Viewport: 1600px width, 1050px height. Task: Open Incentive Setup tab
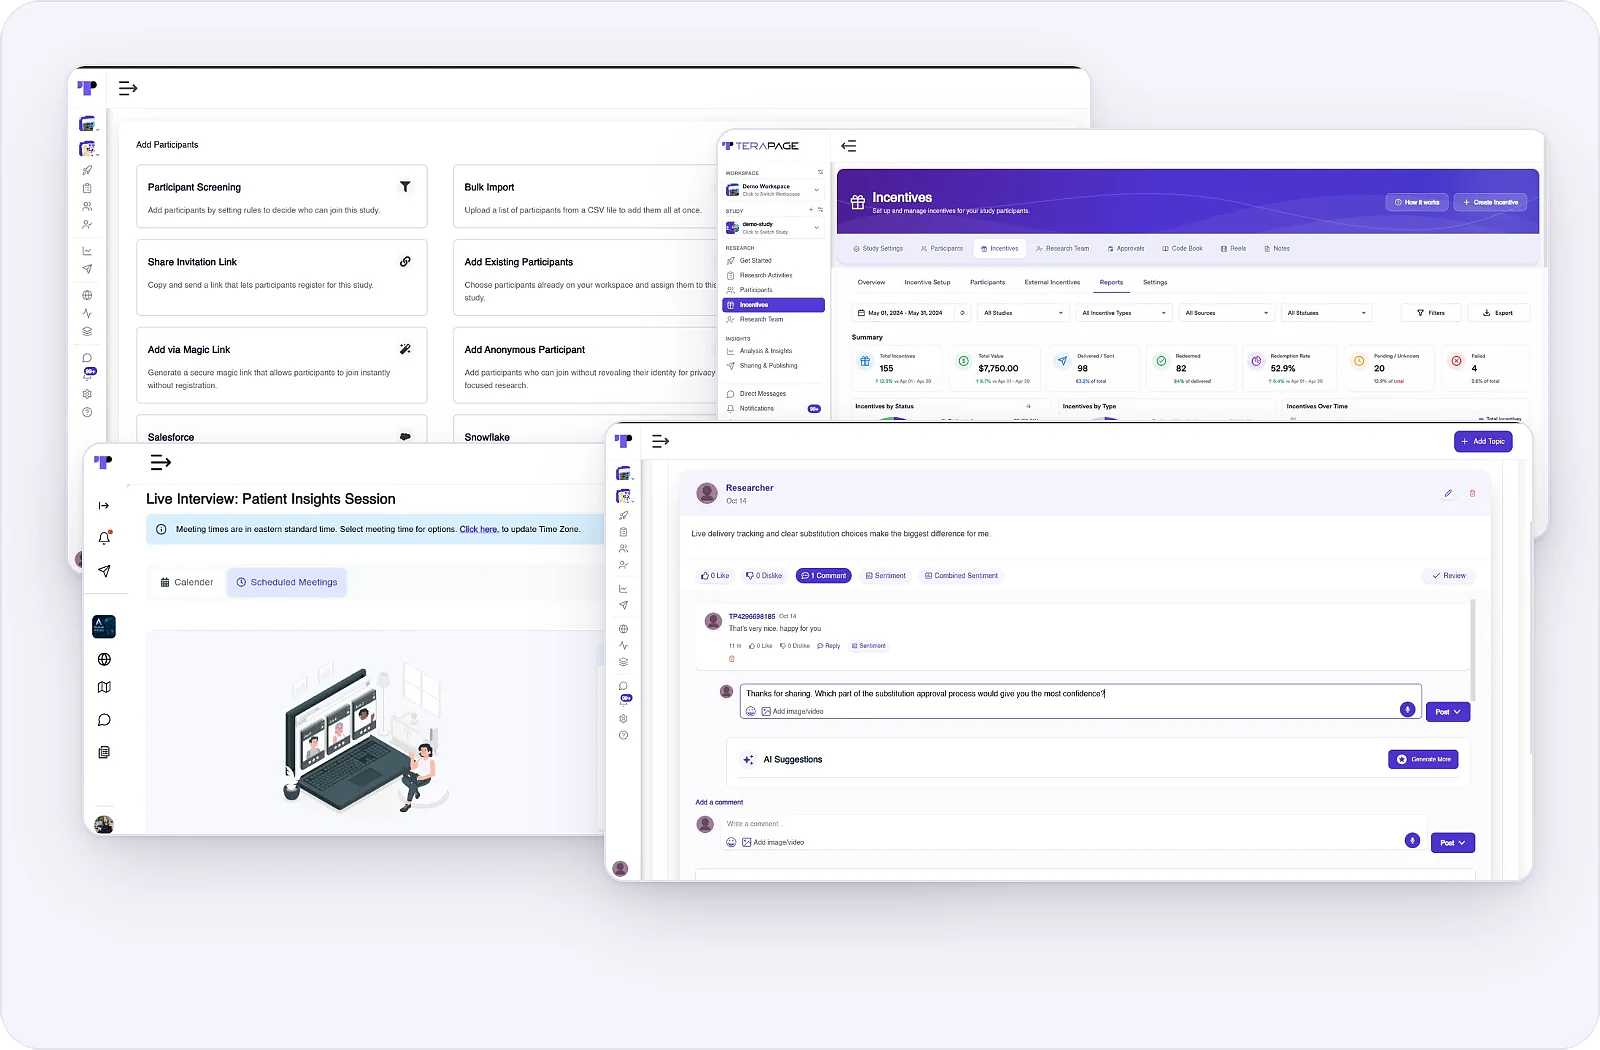tap(927, 283)
